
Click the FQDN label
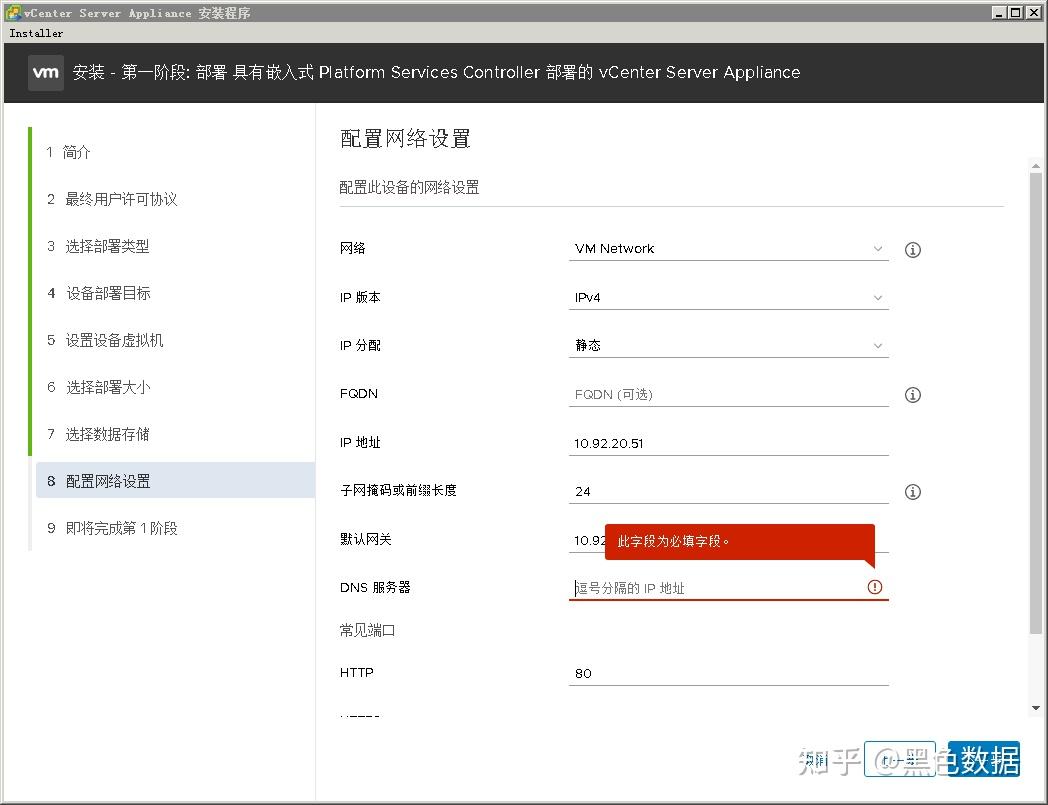tap(358, 393)
